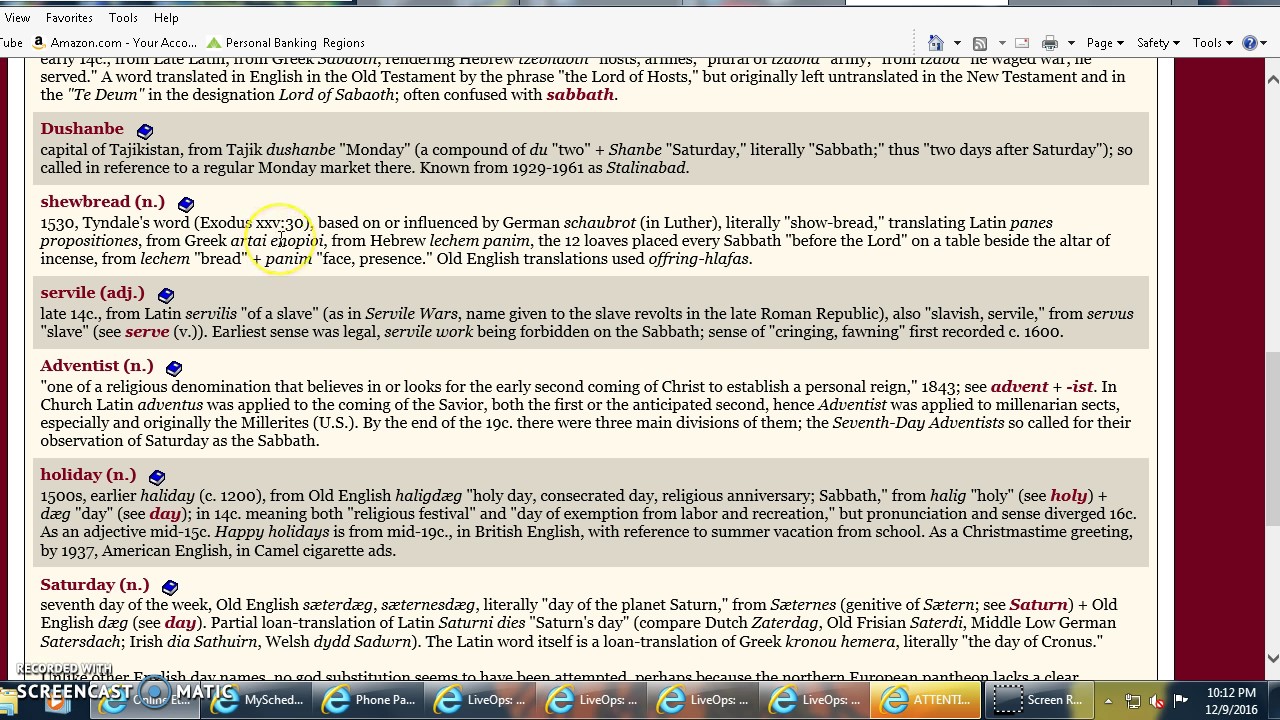Click the muted volume speaker icon
Screen dimensions: 1280x720
click(x=1157, y=700)
